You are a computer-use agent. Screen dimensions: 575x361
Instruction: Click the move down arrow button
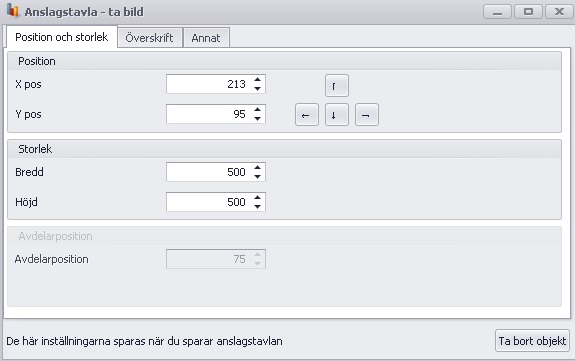(x=337, y=115)
